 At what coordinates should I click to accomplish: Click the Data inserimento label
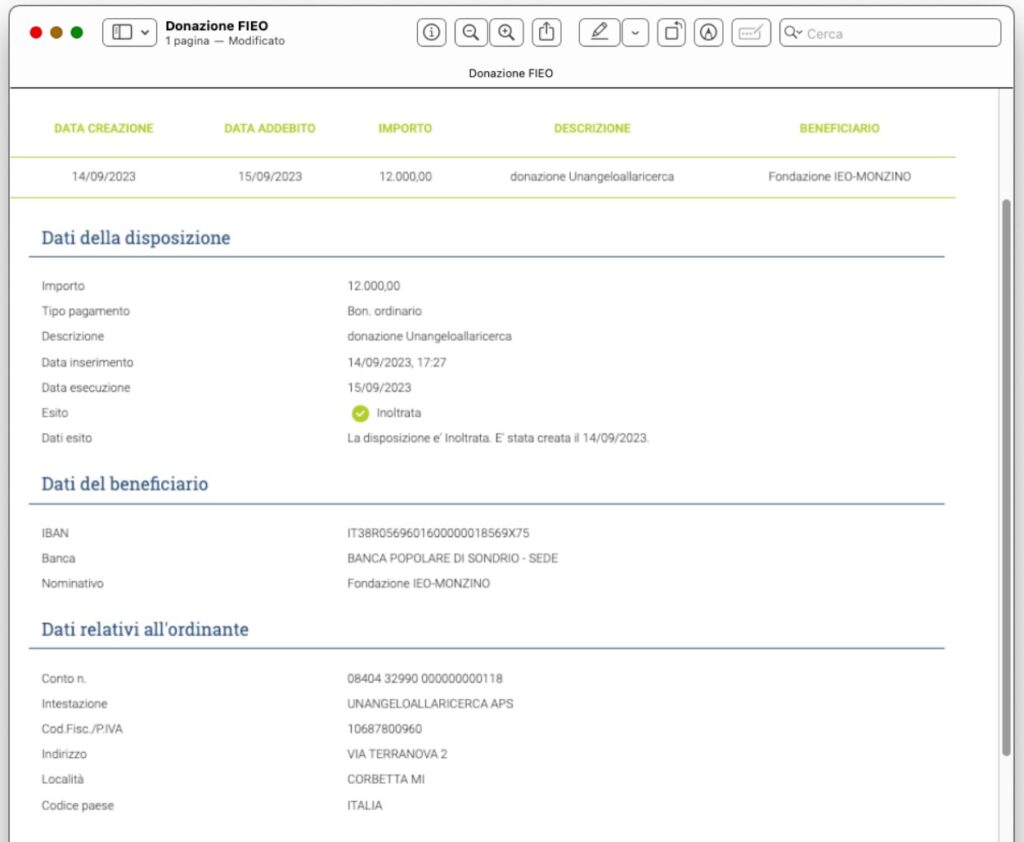click(88, 363)
